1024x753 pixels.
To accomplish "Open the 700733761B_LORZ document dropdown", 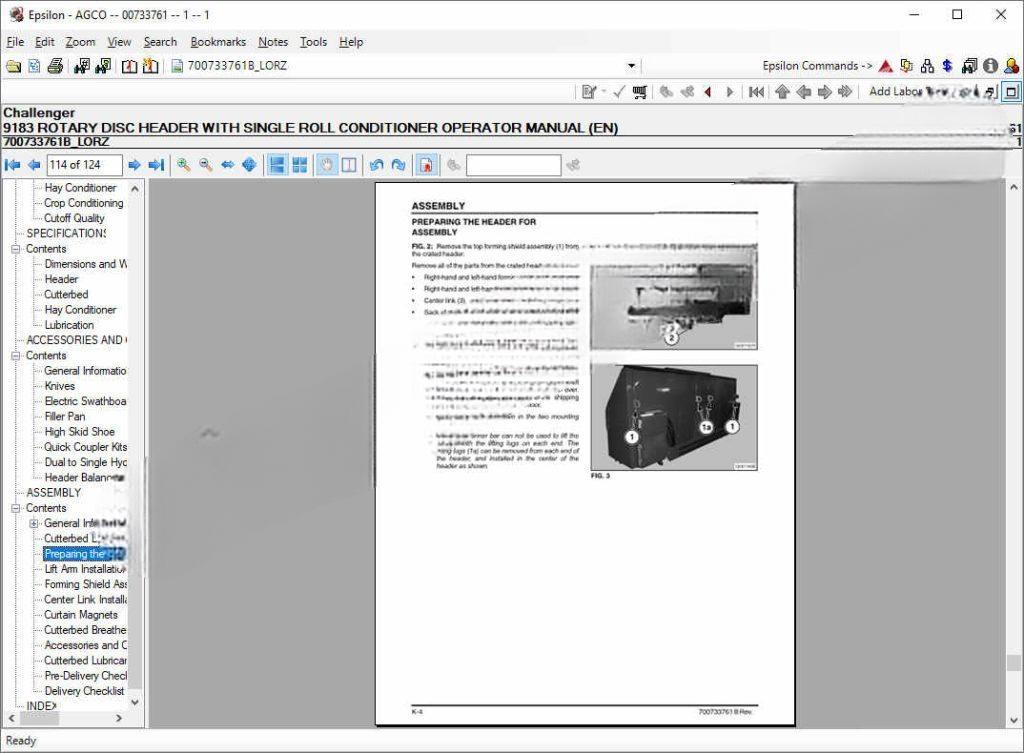I will (630, 65).
